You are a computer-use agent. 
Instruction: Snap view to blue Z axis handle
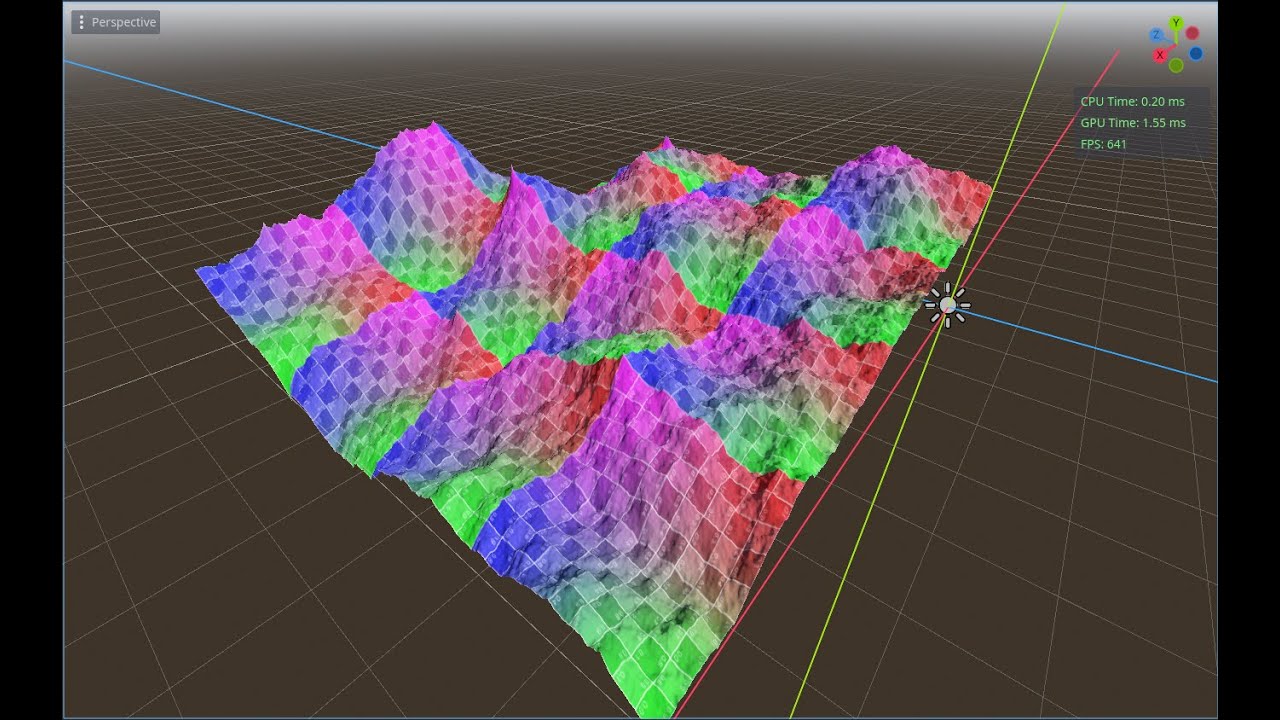pos(1156,35)
